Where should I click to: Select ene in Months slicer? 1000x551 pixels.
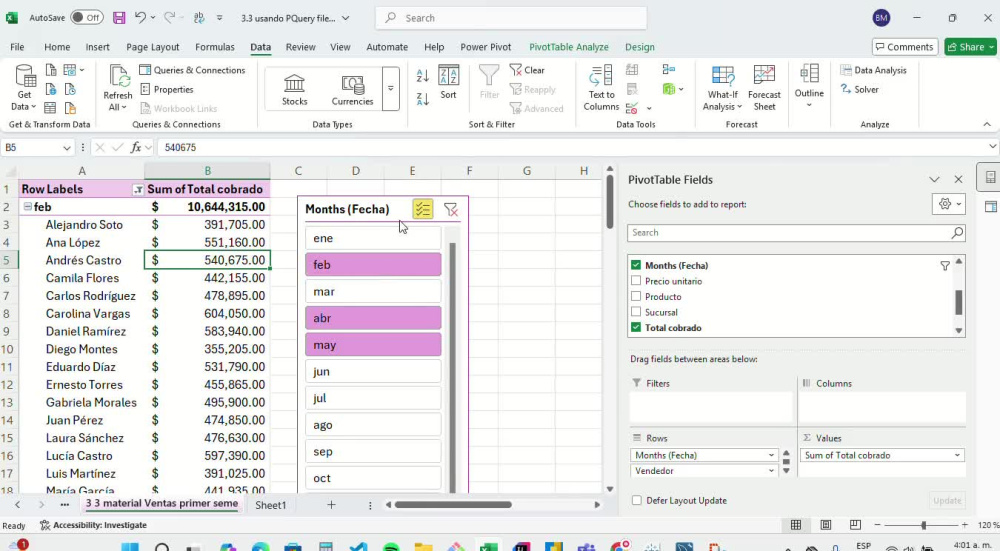point(373,238)
